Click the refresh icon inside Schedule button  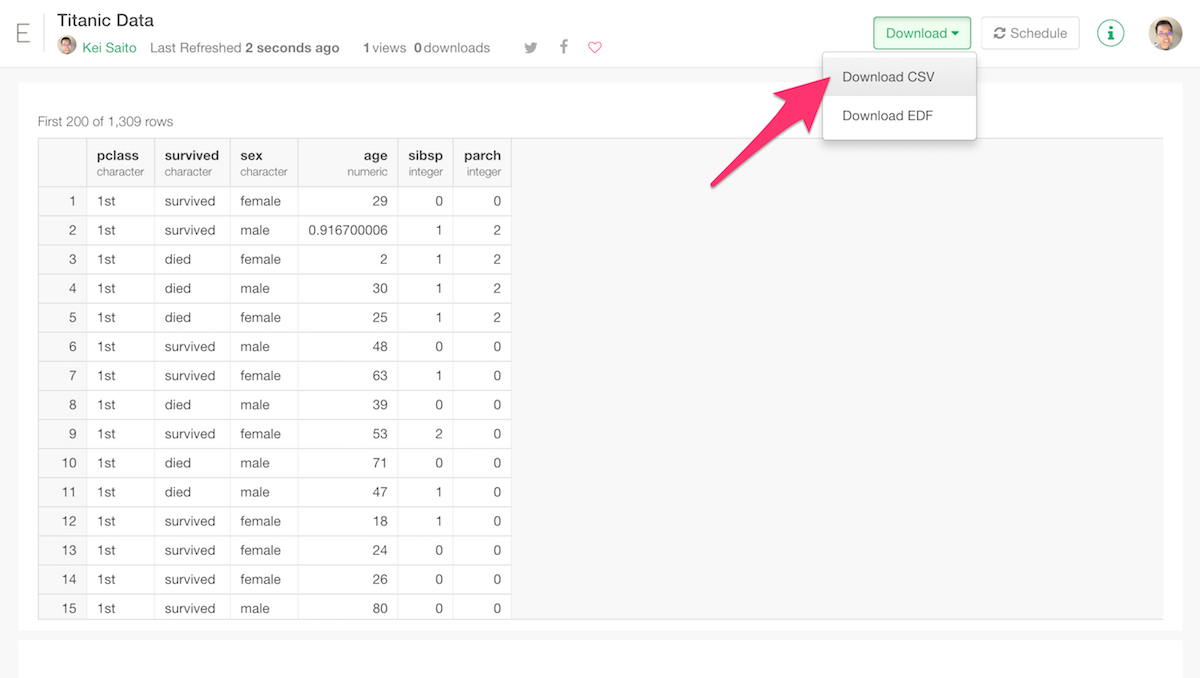click(999, 32)
